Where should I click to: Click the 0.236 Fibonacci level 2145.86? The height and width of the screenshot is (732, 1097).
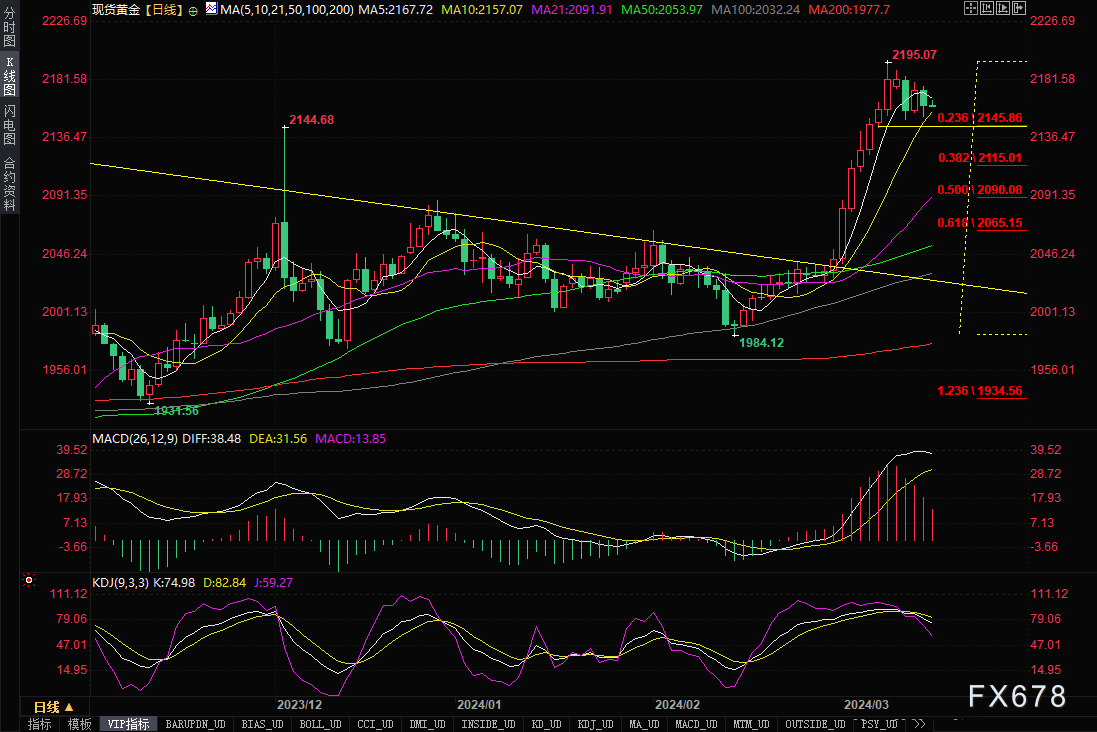click(x=979, y=118)
